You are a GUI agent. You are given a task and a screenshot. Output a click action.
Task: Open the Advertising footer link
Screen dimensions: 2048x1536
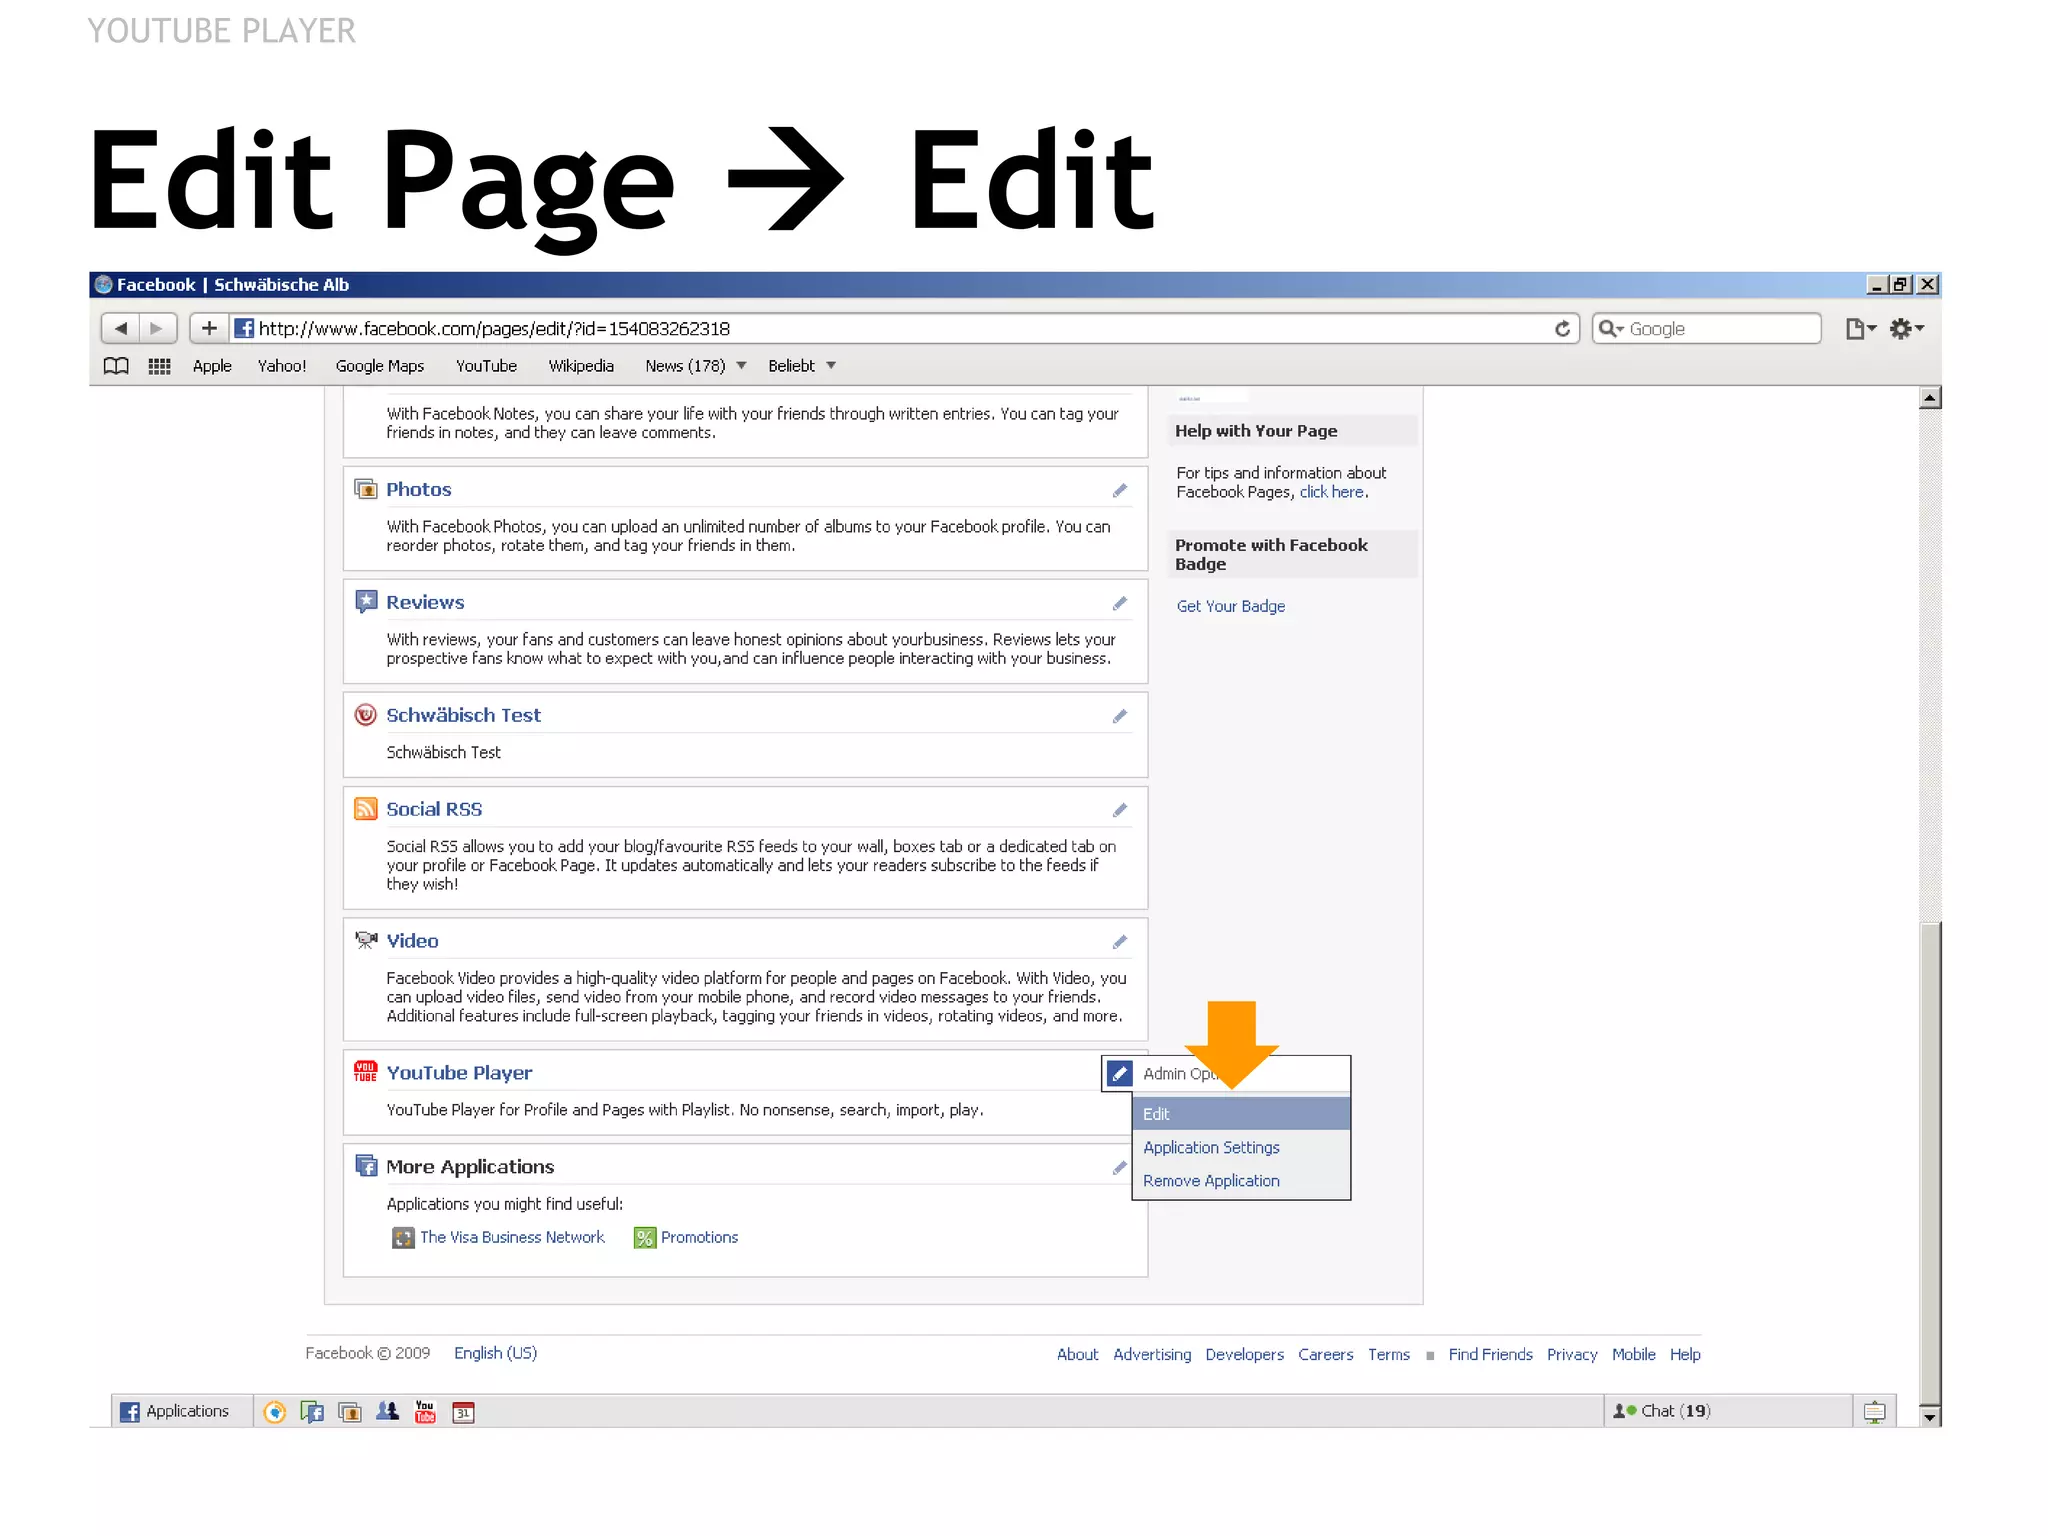pyautogui.click(x=1152, y=1355)
